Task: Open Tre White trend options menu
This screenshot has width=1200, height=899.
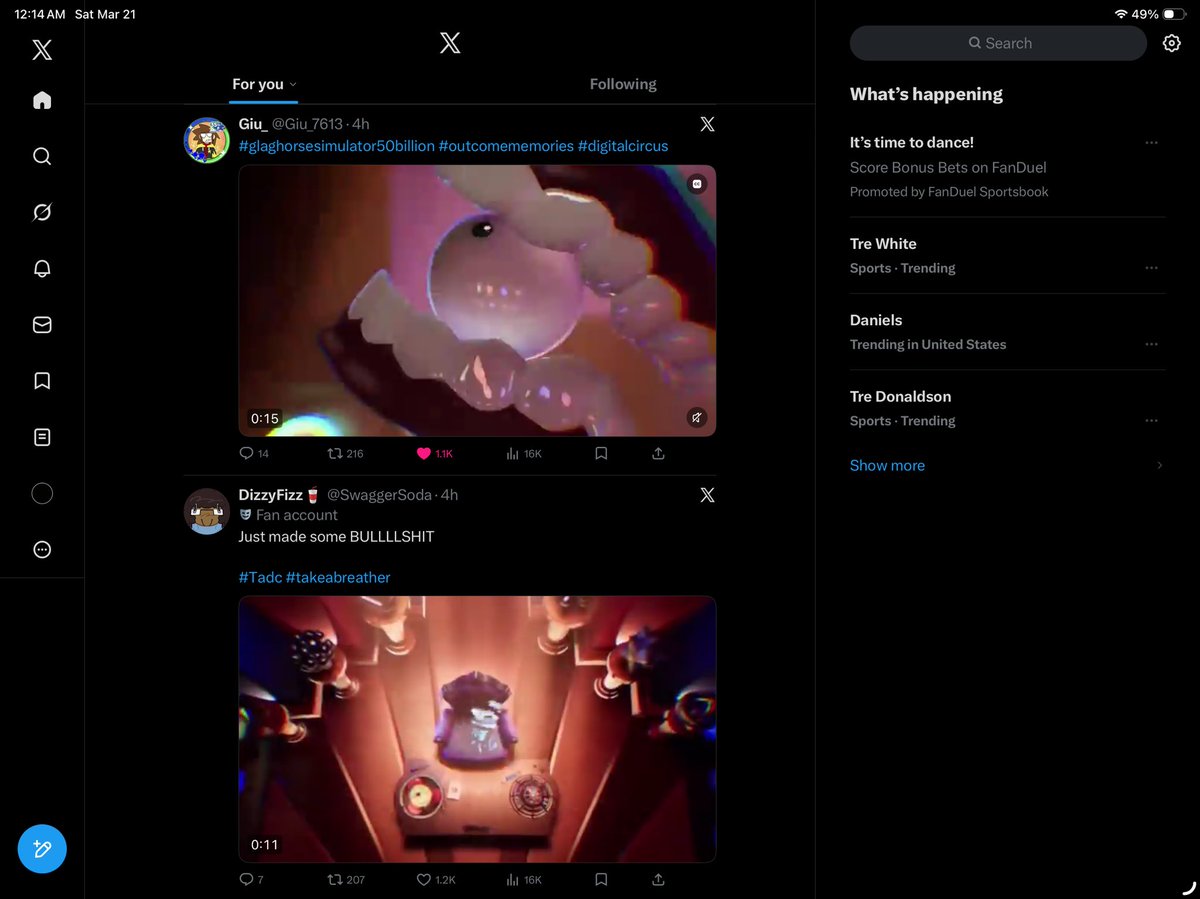Action: click(x=1151, y=268)
